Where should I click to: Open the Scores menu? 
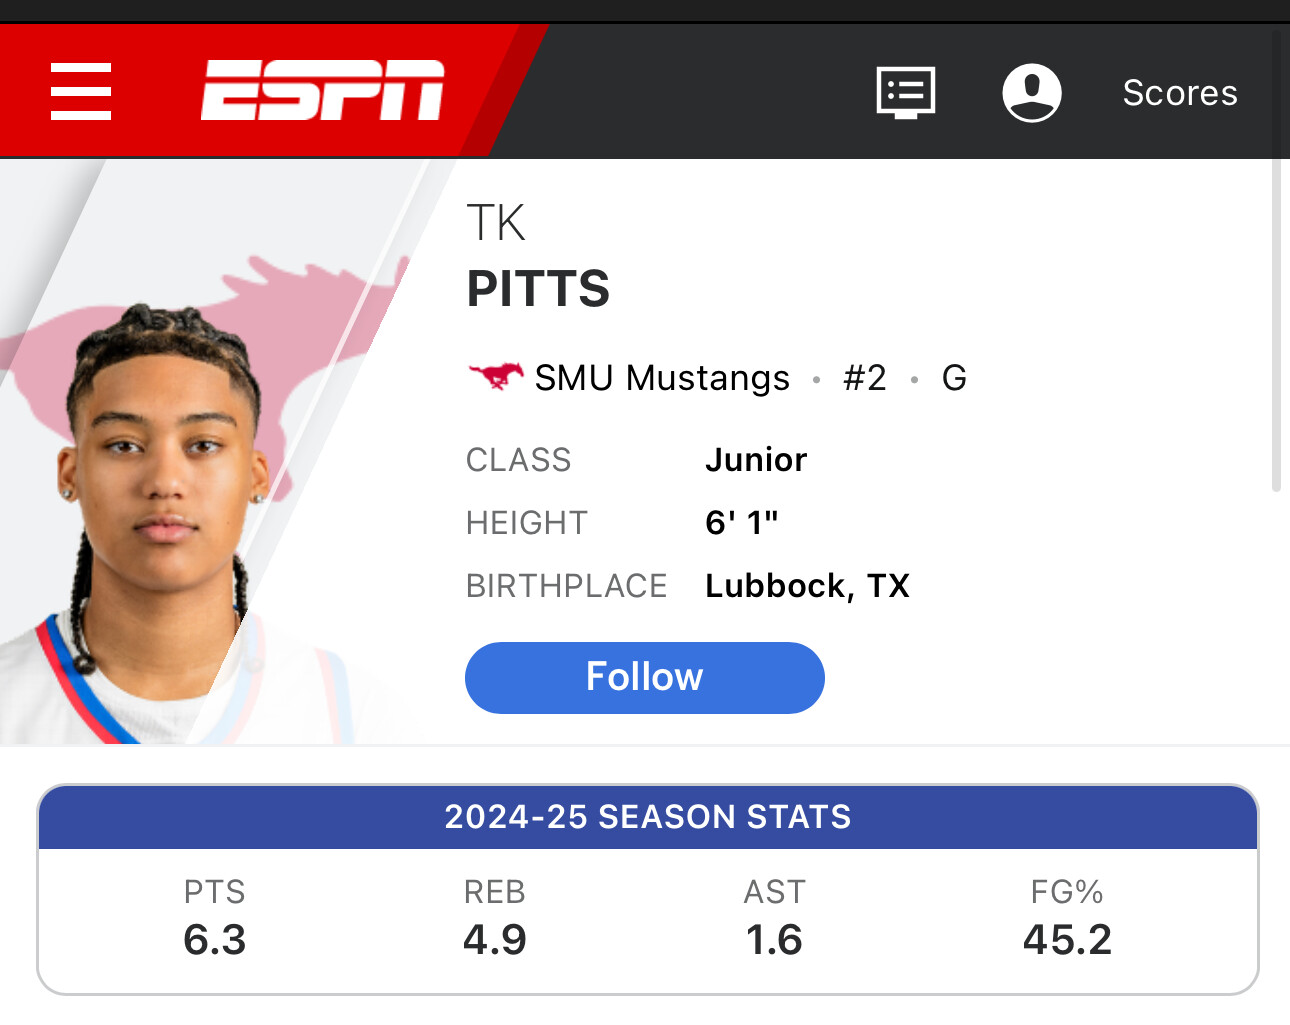[1180, 92]
